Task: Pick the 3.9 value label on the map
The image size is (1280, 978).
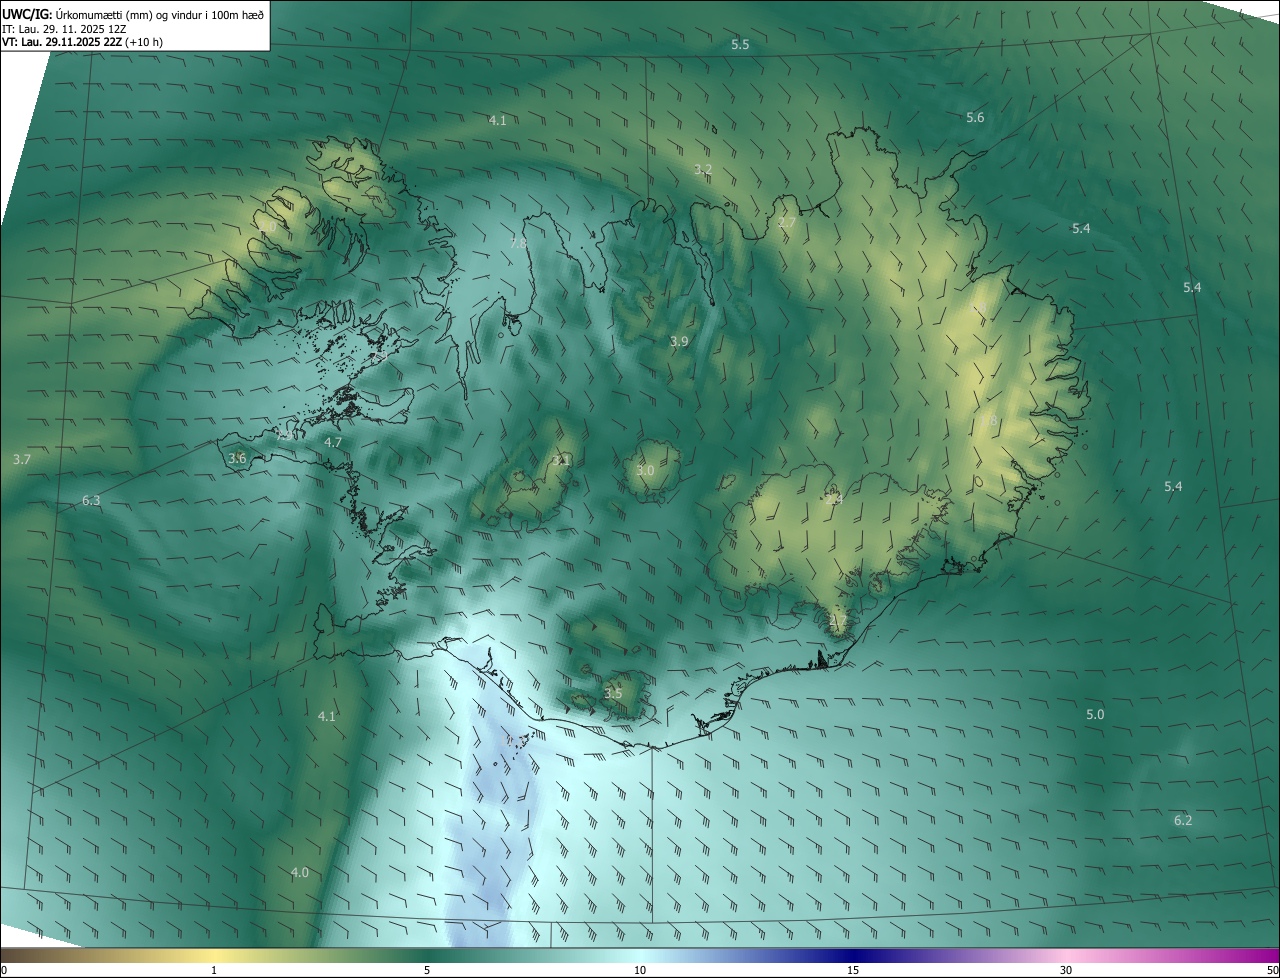Action: [679, 342]
